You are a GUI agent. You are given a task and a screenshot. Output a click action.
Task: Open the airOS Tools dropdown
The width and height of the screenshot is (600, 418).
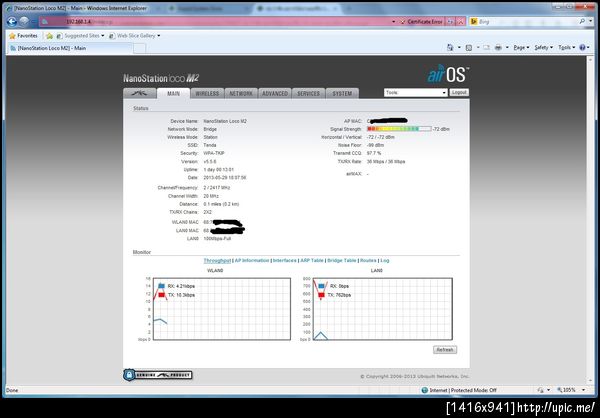point(416,93)
